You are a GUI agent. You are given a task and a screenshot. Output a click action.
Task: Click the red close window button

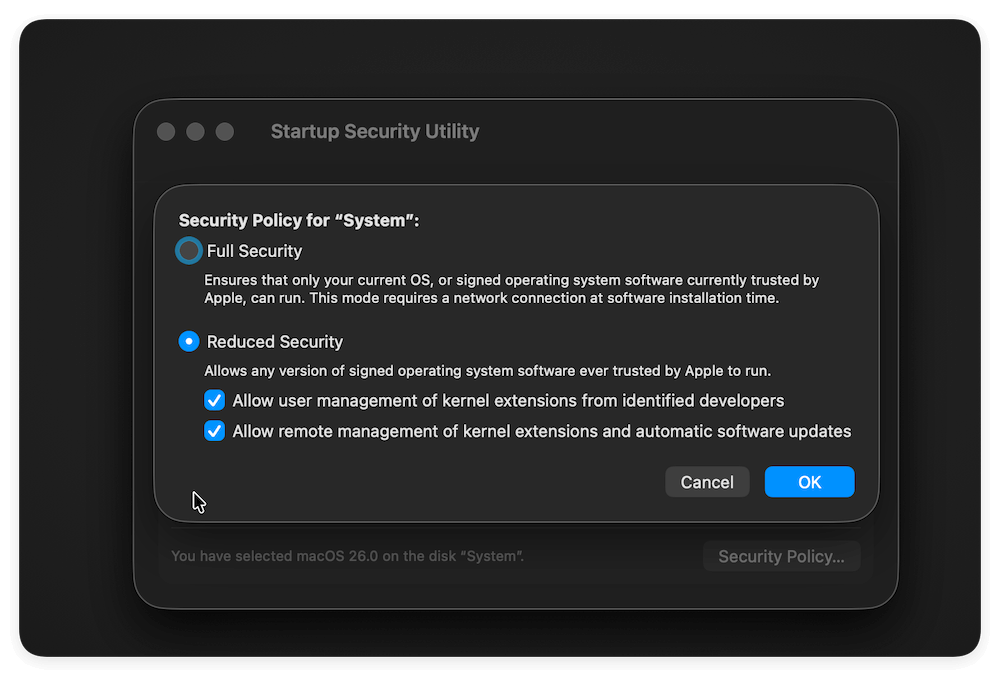pyautogui.click(x=166, y=132)
